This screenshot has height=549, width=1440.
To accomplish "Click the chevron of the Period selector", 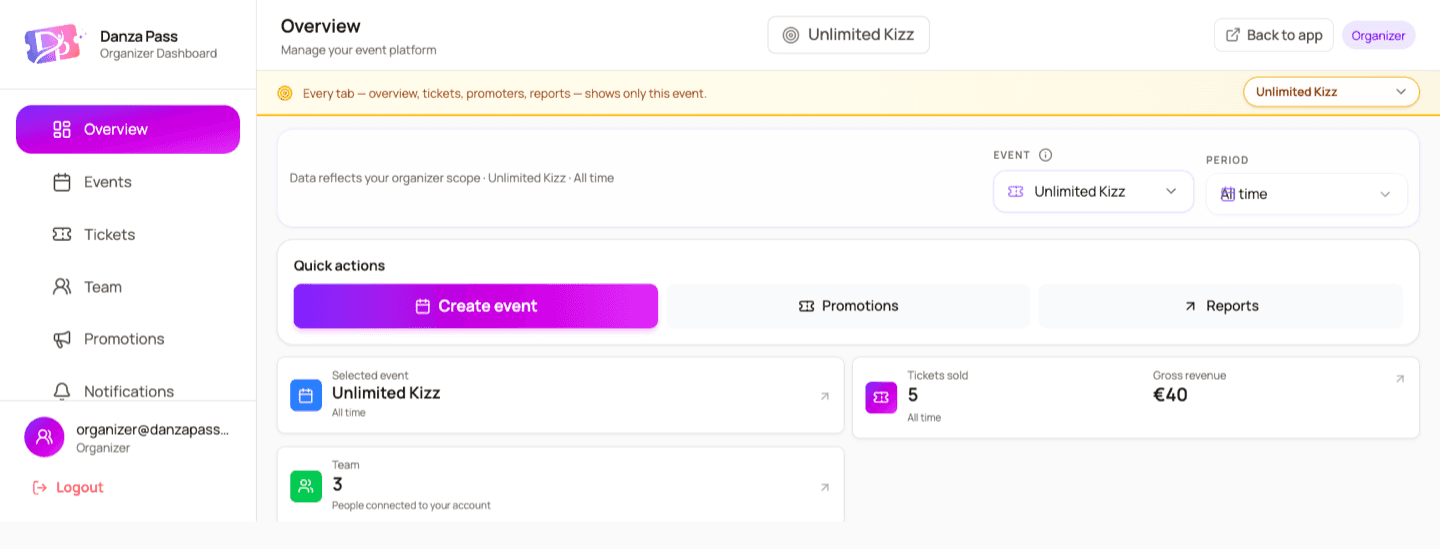I will click(1385, 194).
